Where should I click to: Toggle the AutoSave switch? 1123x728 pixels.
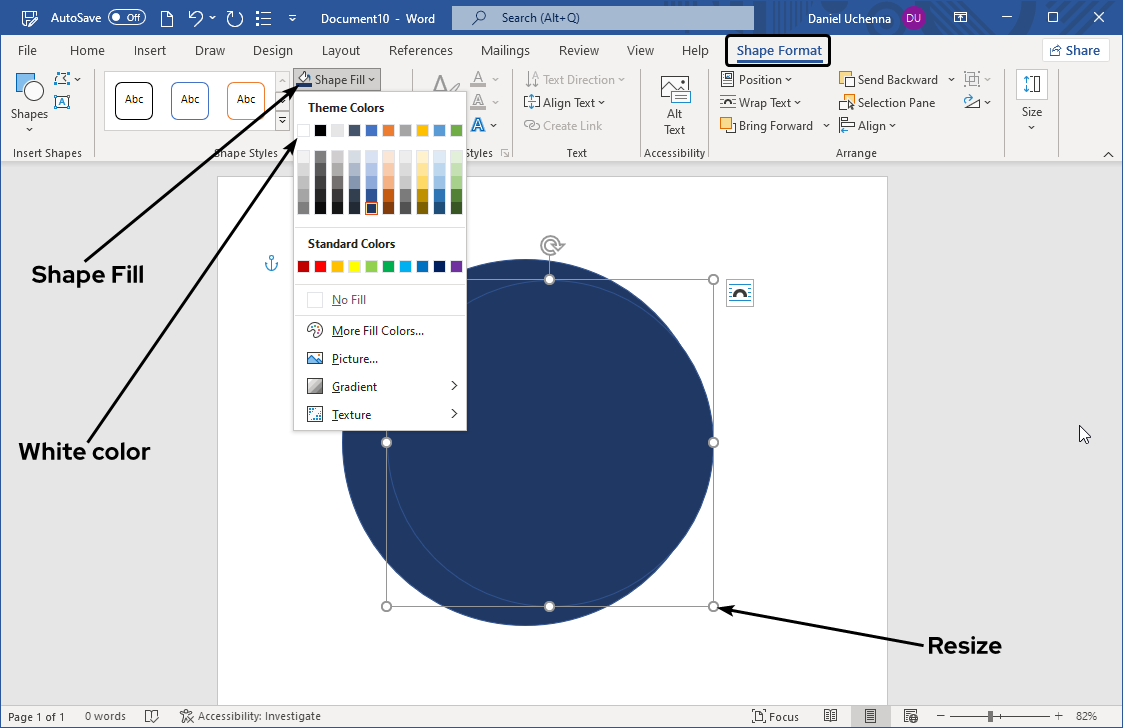(x=126, y=18)
